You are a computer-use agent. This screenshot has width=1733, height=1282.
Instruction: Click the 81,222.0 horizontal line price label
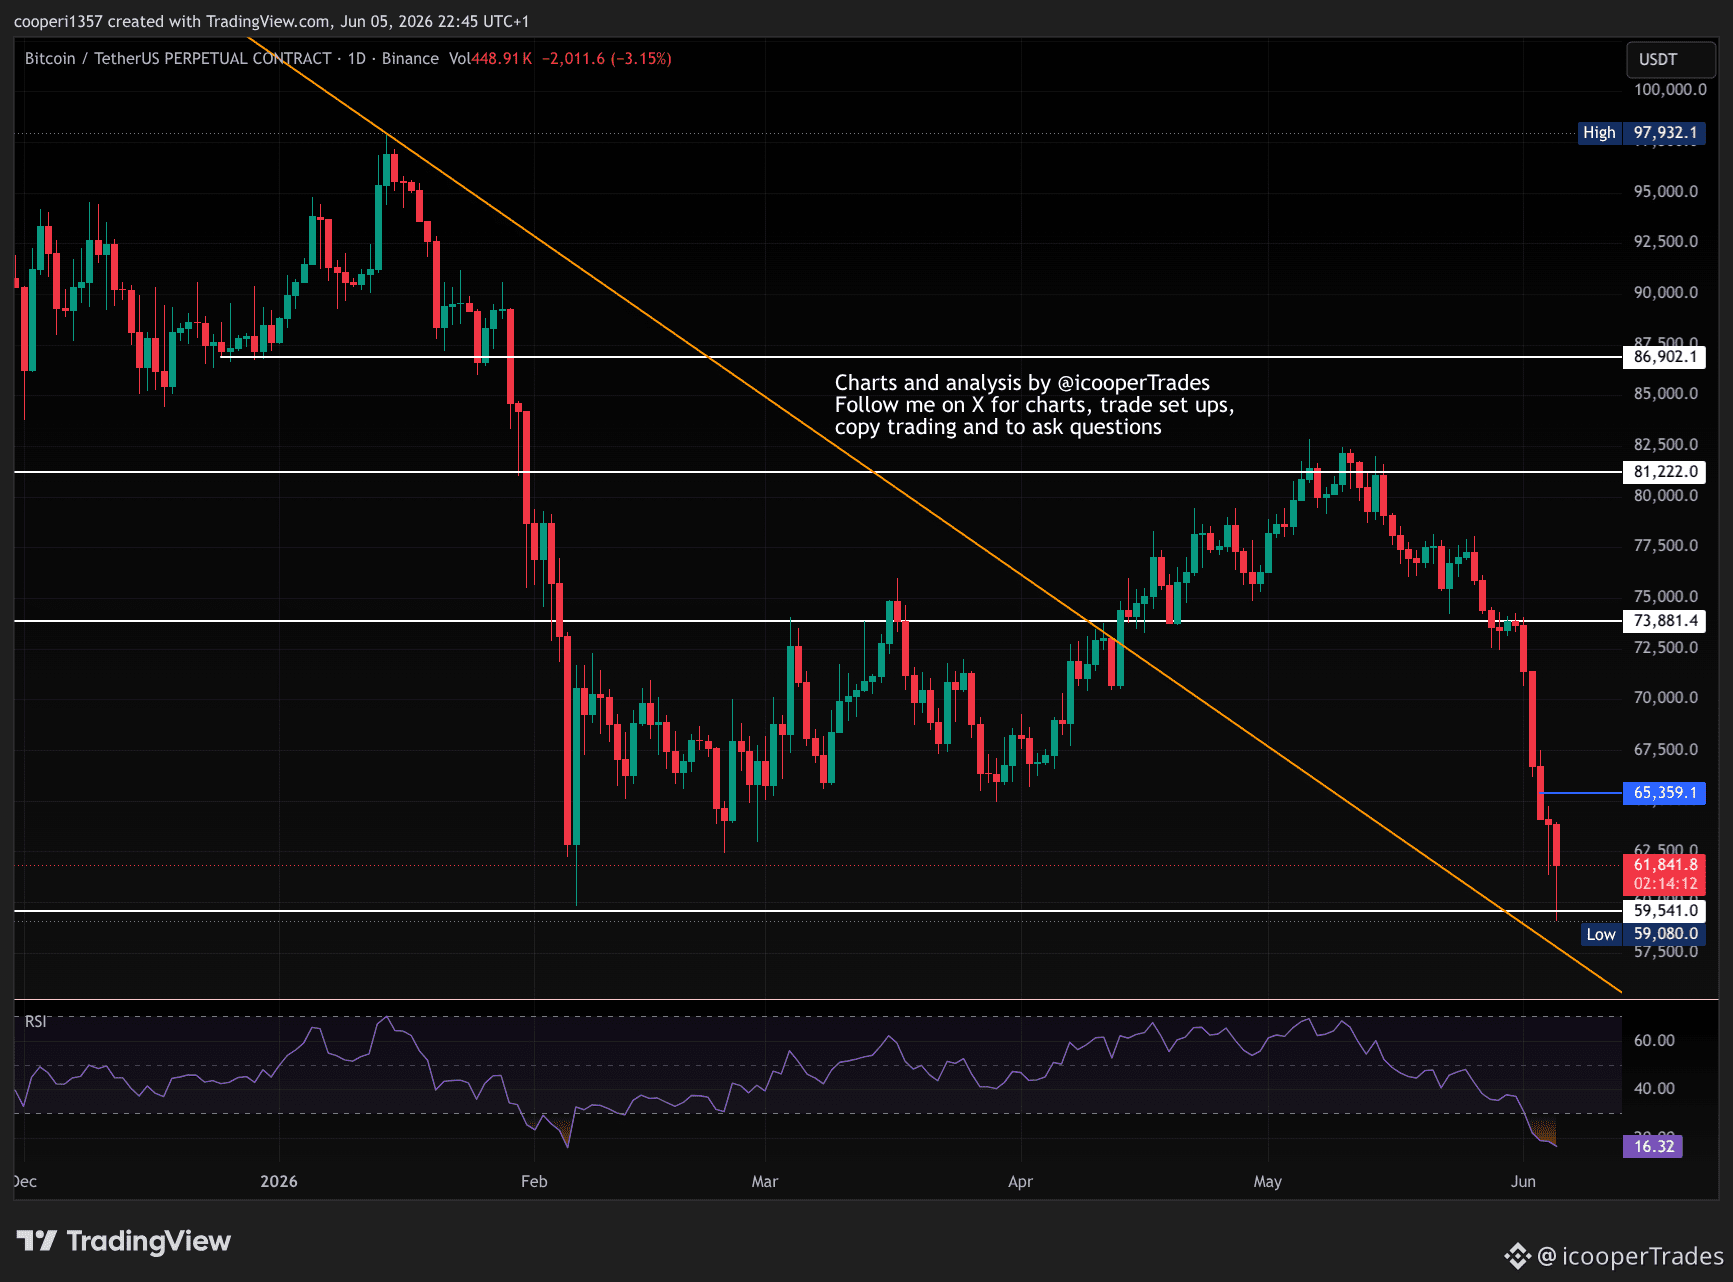pos(1664,472)
